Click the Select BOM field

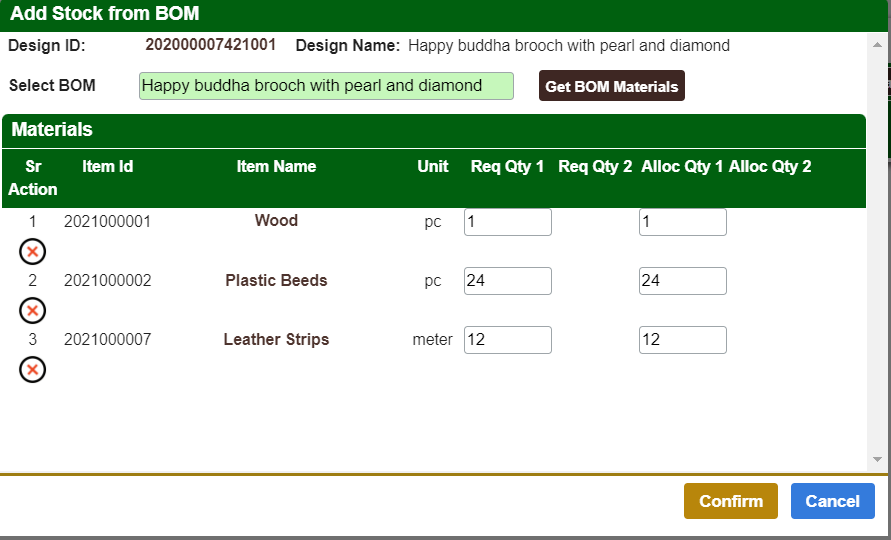326,86
